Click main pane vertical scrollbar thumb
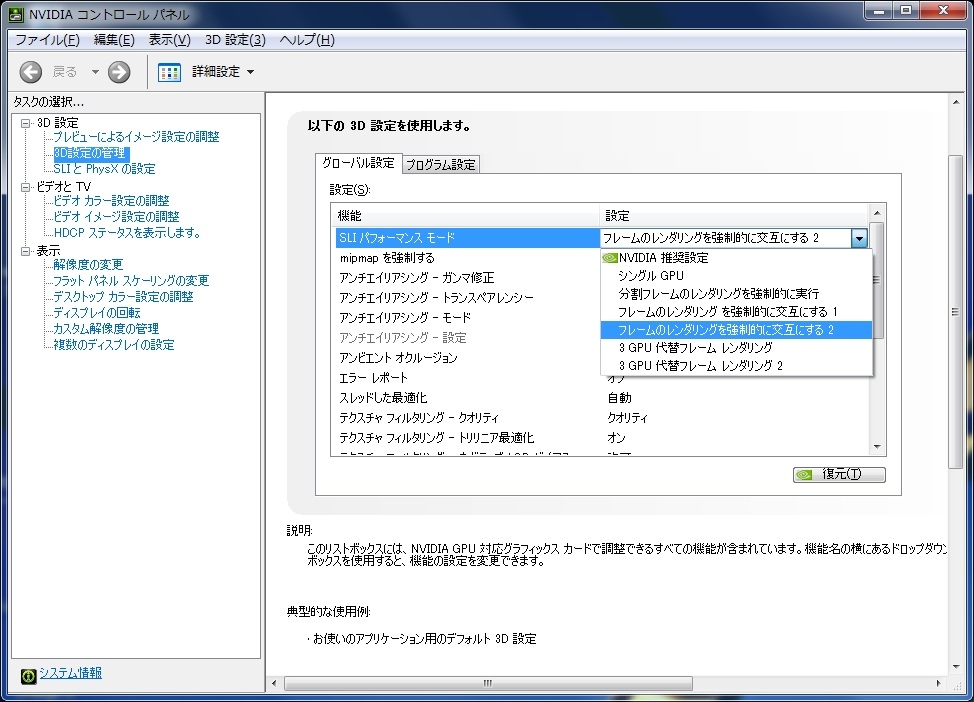Image resolution: width=974 pixels, height=702 pixels. point(955,312)
